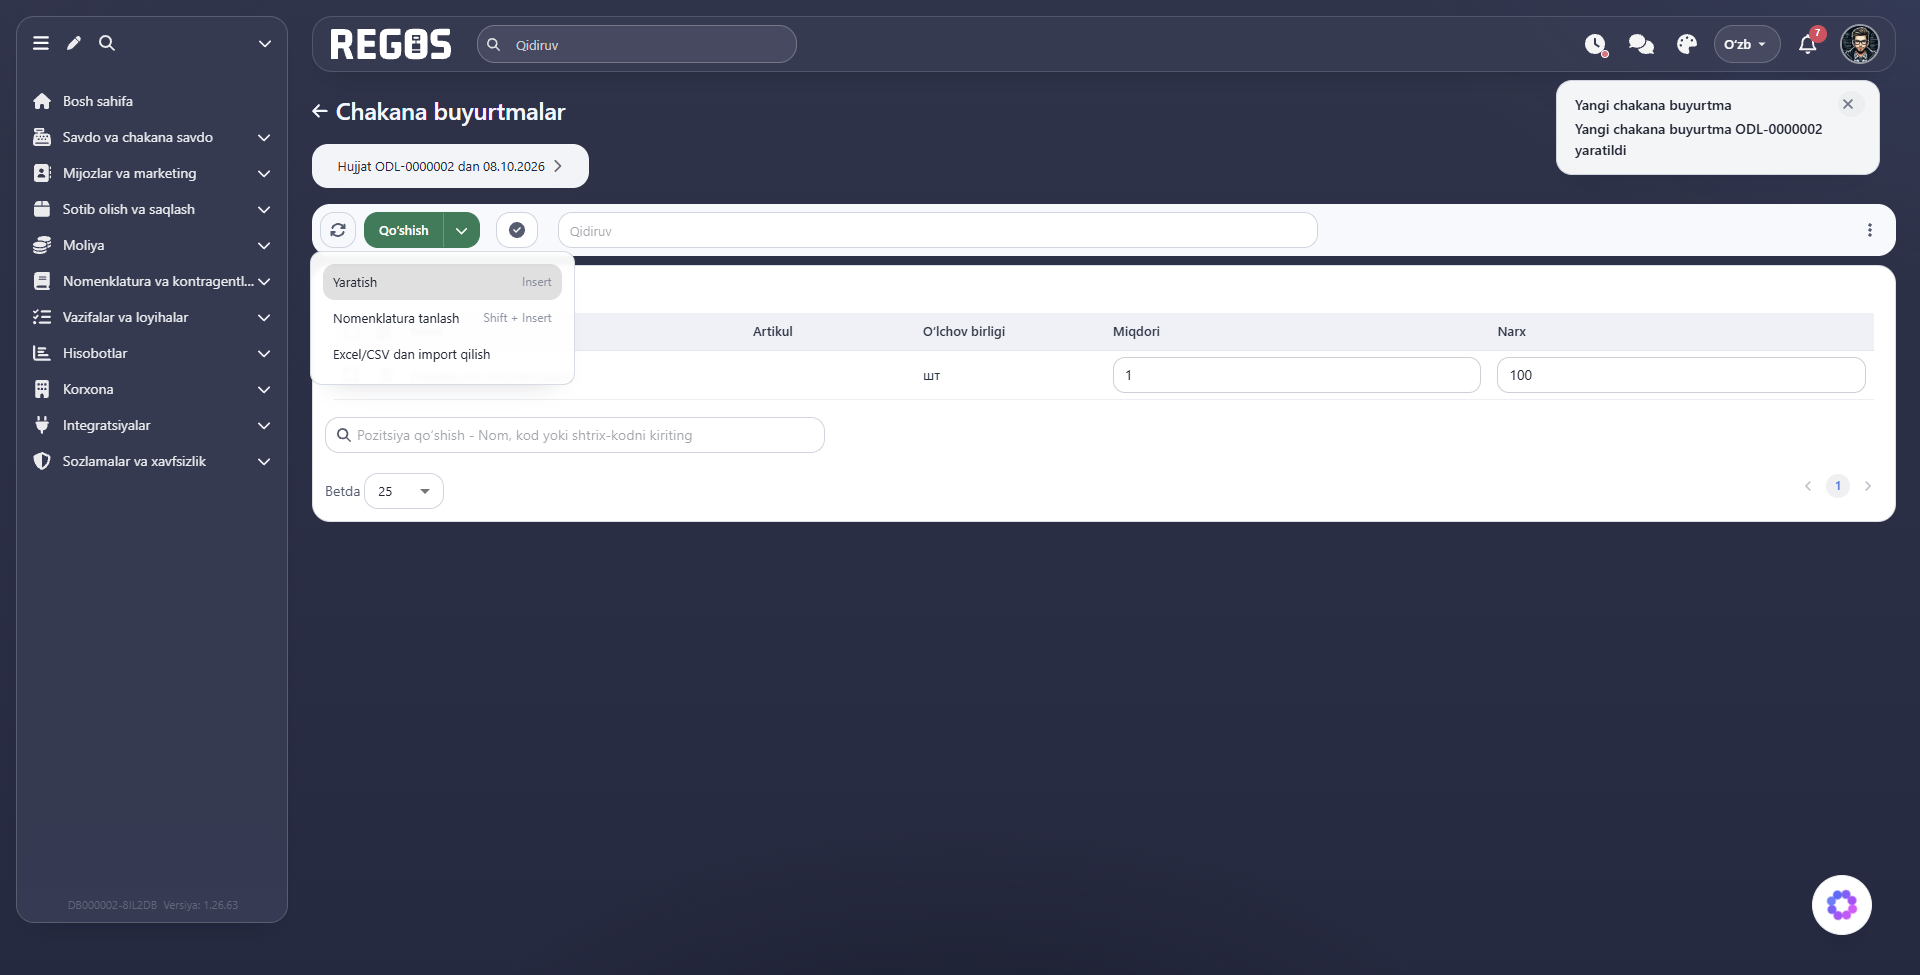Open notifications bell with badge
This screenshot has height=975, width=1920.
point(1808,44)
